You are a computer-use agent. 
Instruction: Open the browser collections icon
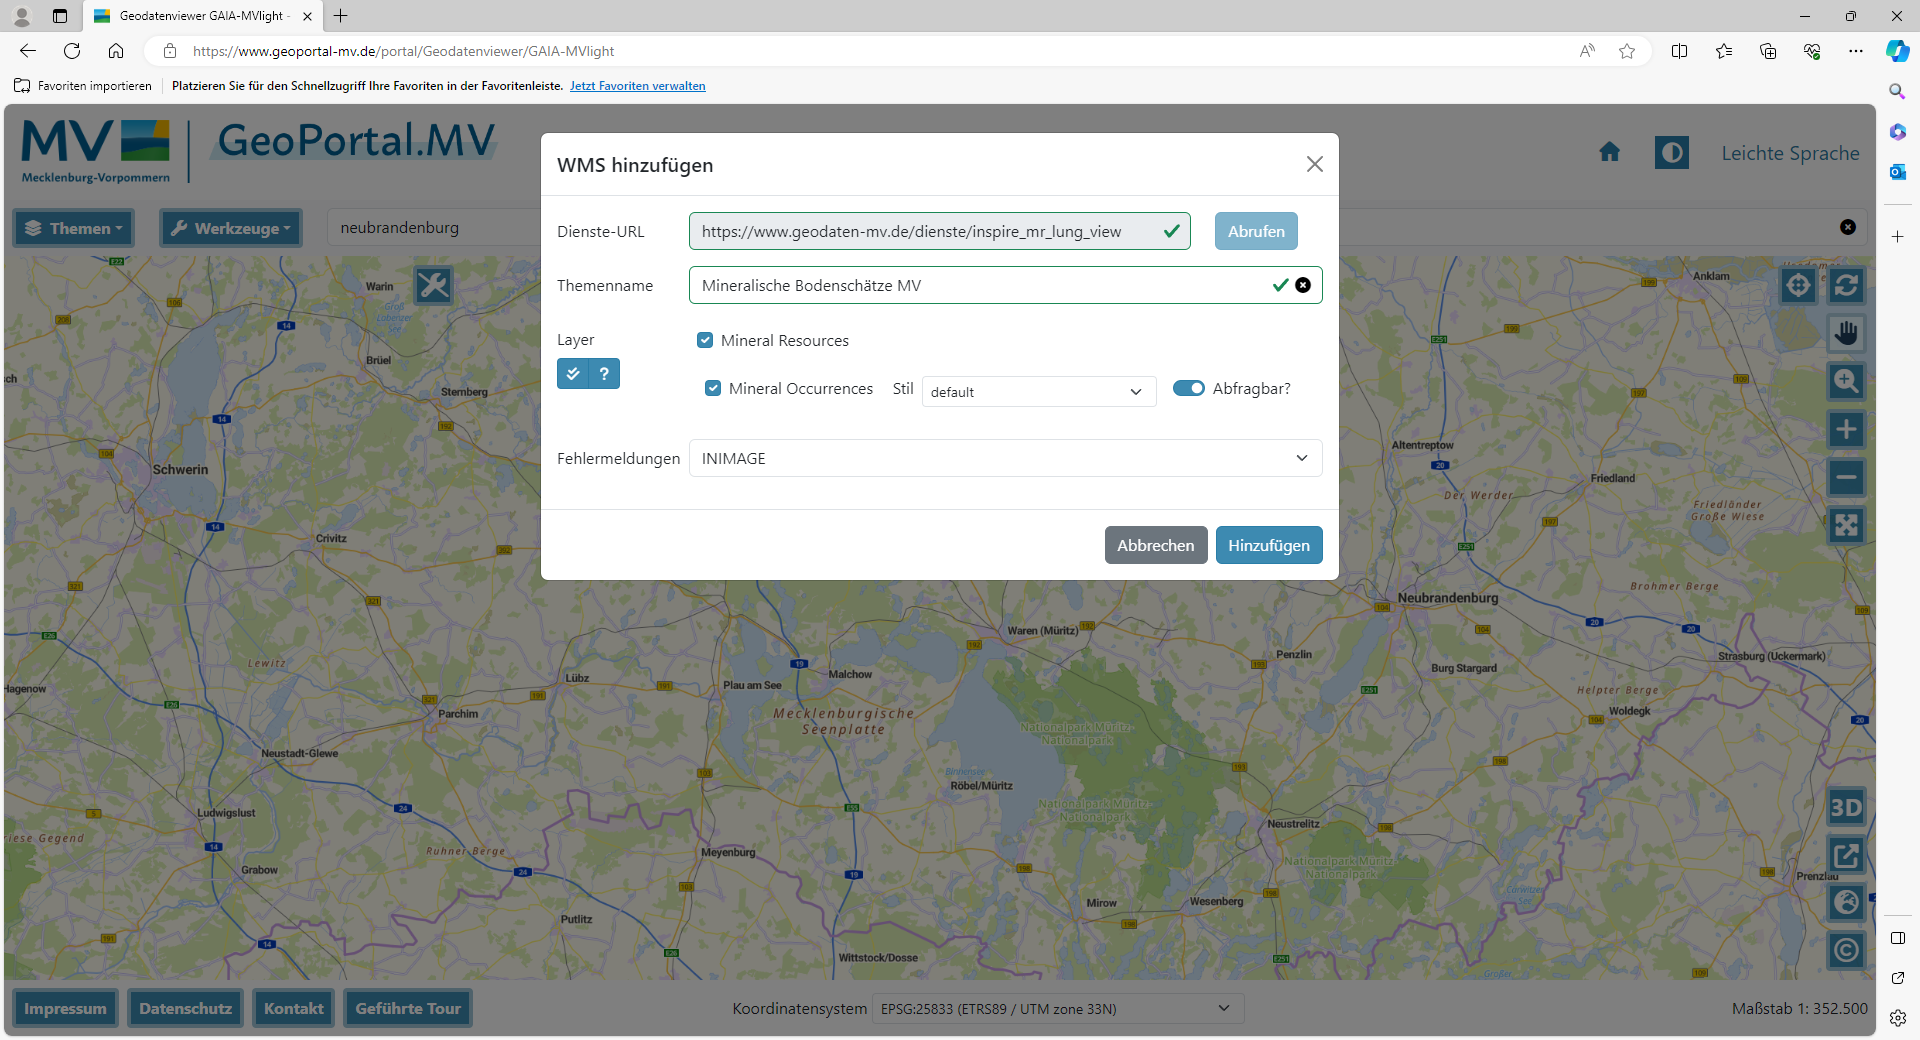(x=1767, y=51)
